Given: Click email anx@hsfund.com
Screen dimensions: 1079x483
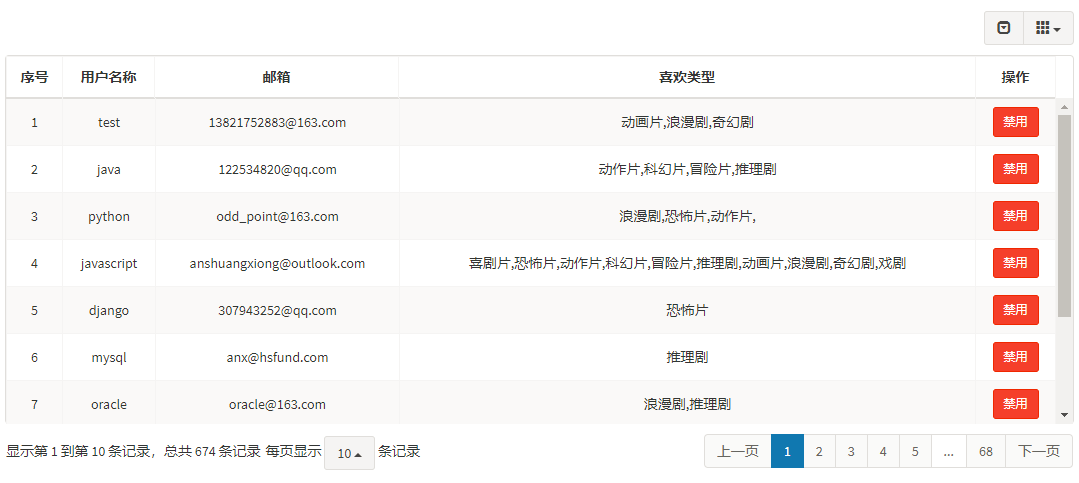Looking at the screenshot, I should [x=277, y=357].
